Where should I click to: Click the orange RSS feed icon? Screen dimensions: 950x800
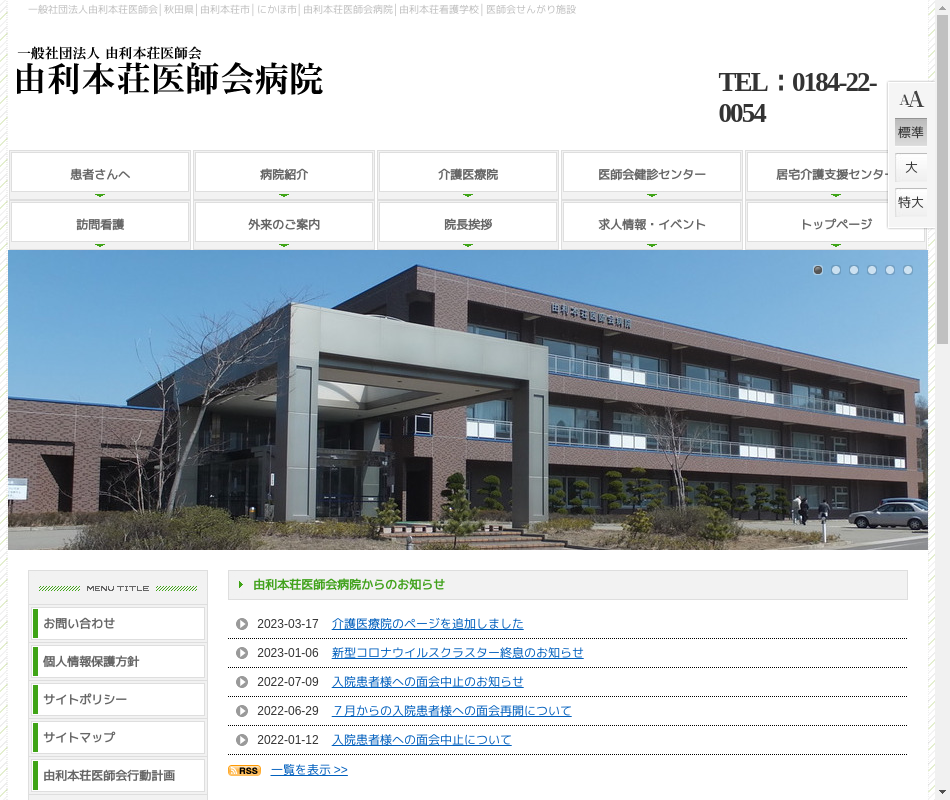click(x=244, y=770)
